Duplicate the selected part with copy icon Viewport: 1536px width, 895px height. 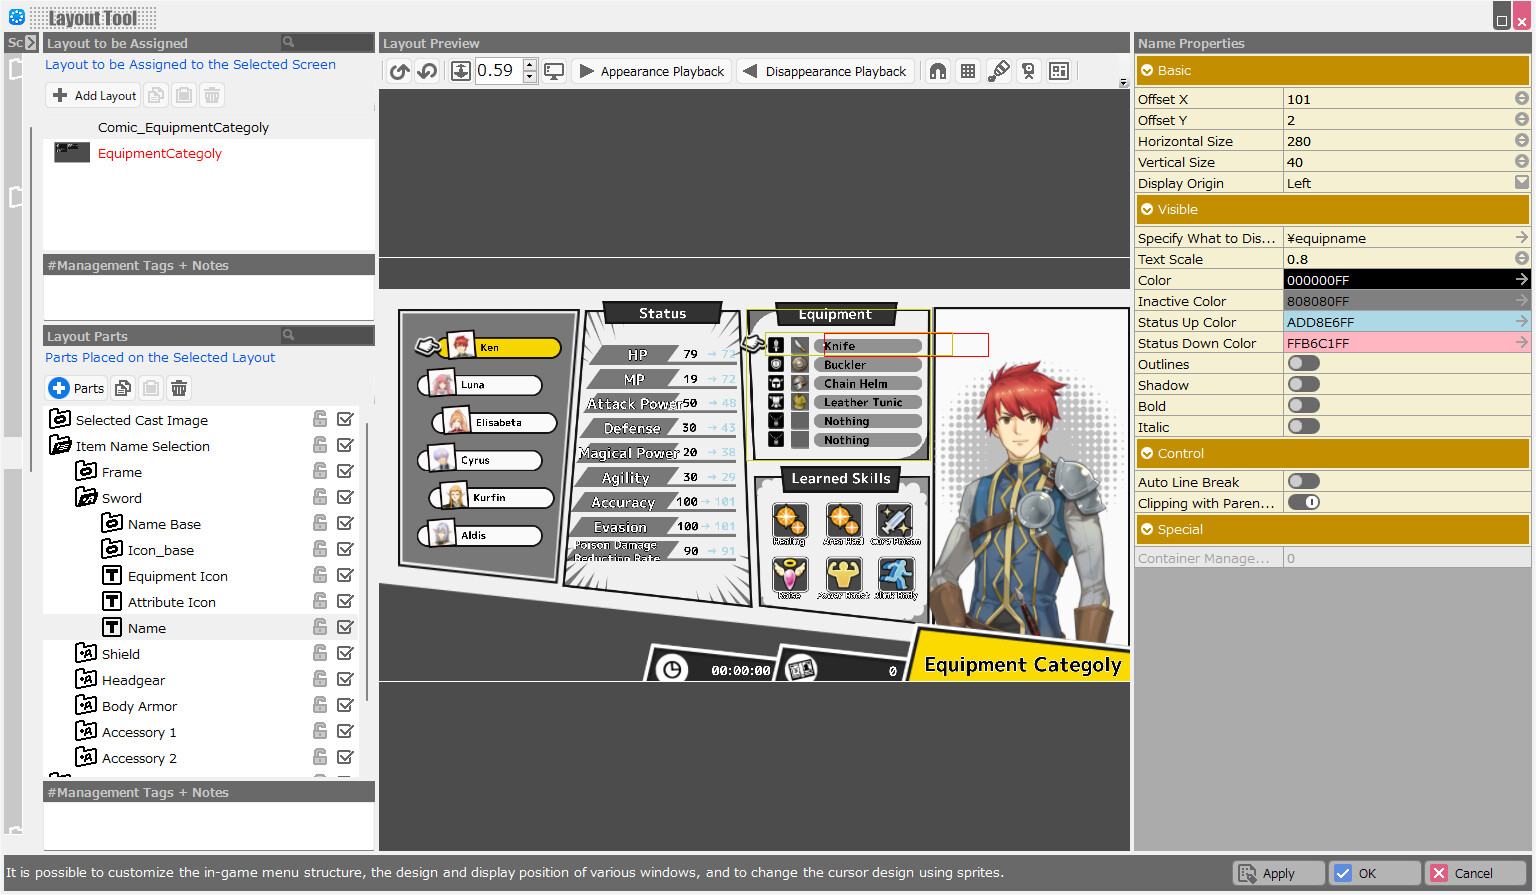pos(122,387)
